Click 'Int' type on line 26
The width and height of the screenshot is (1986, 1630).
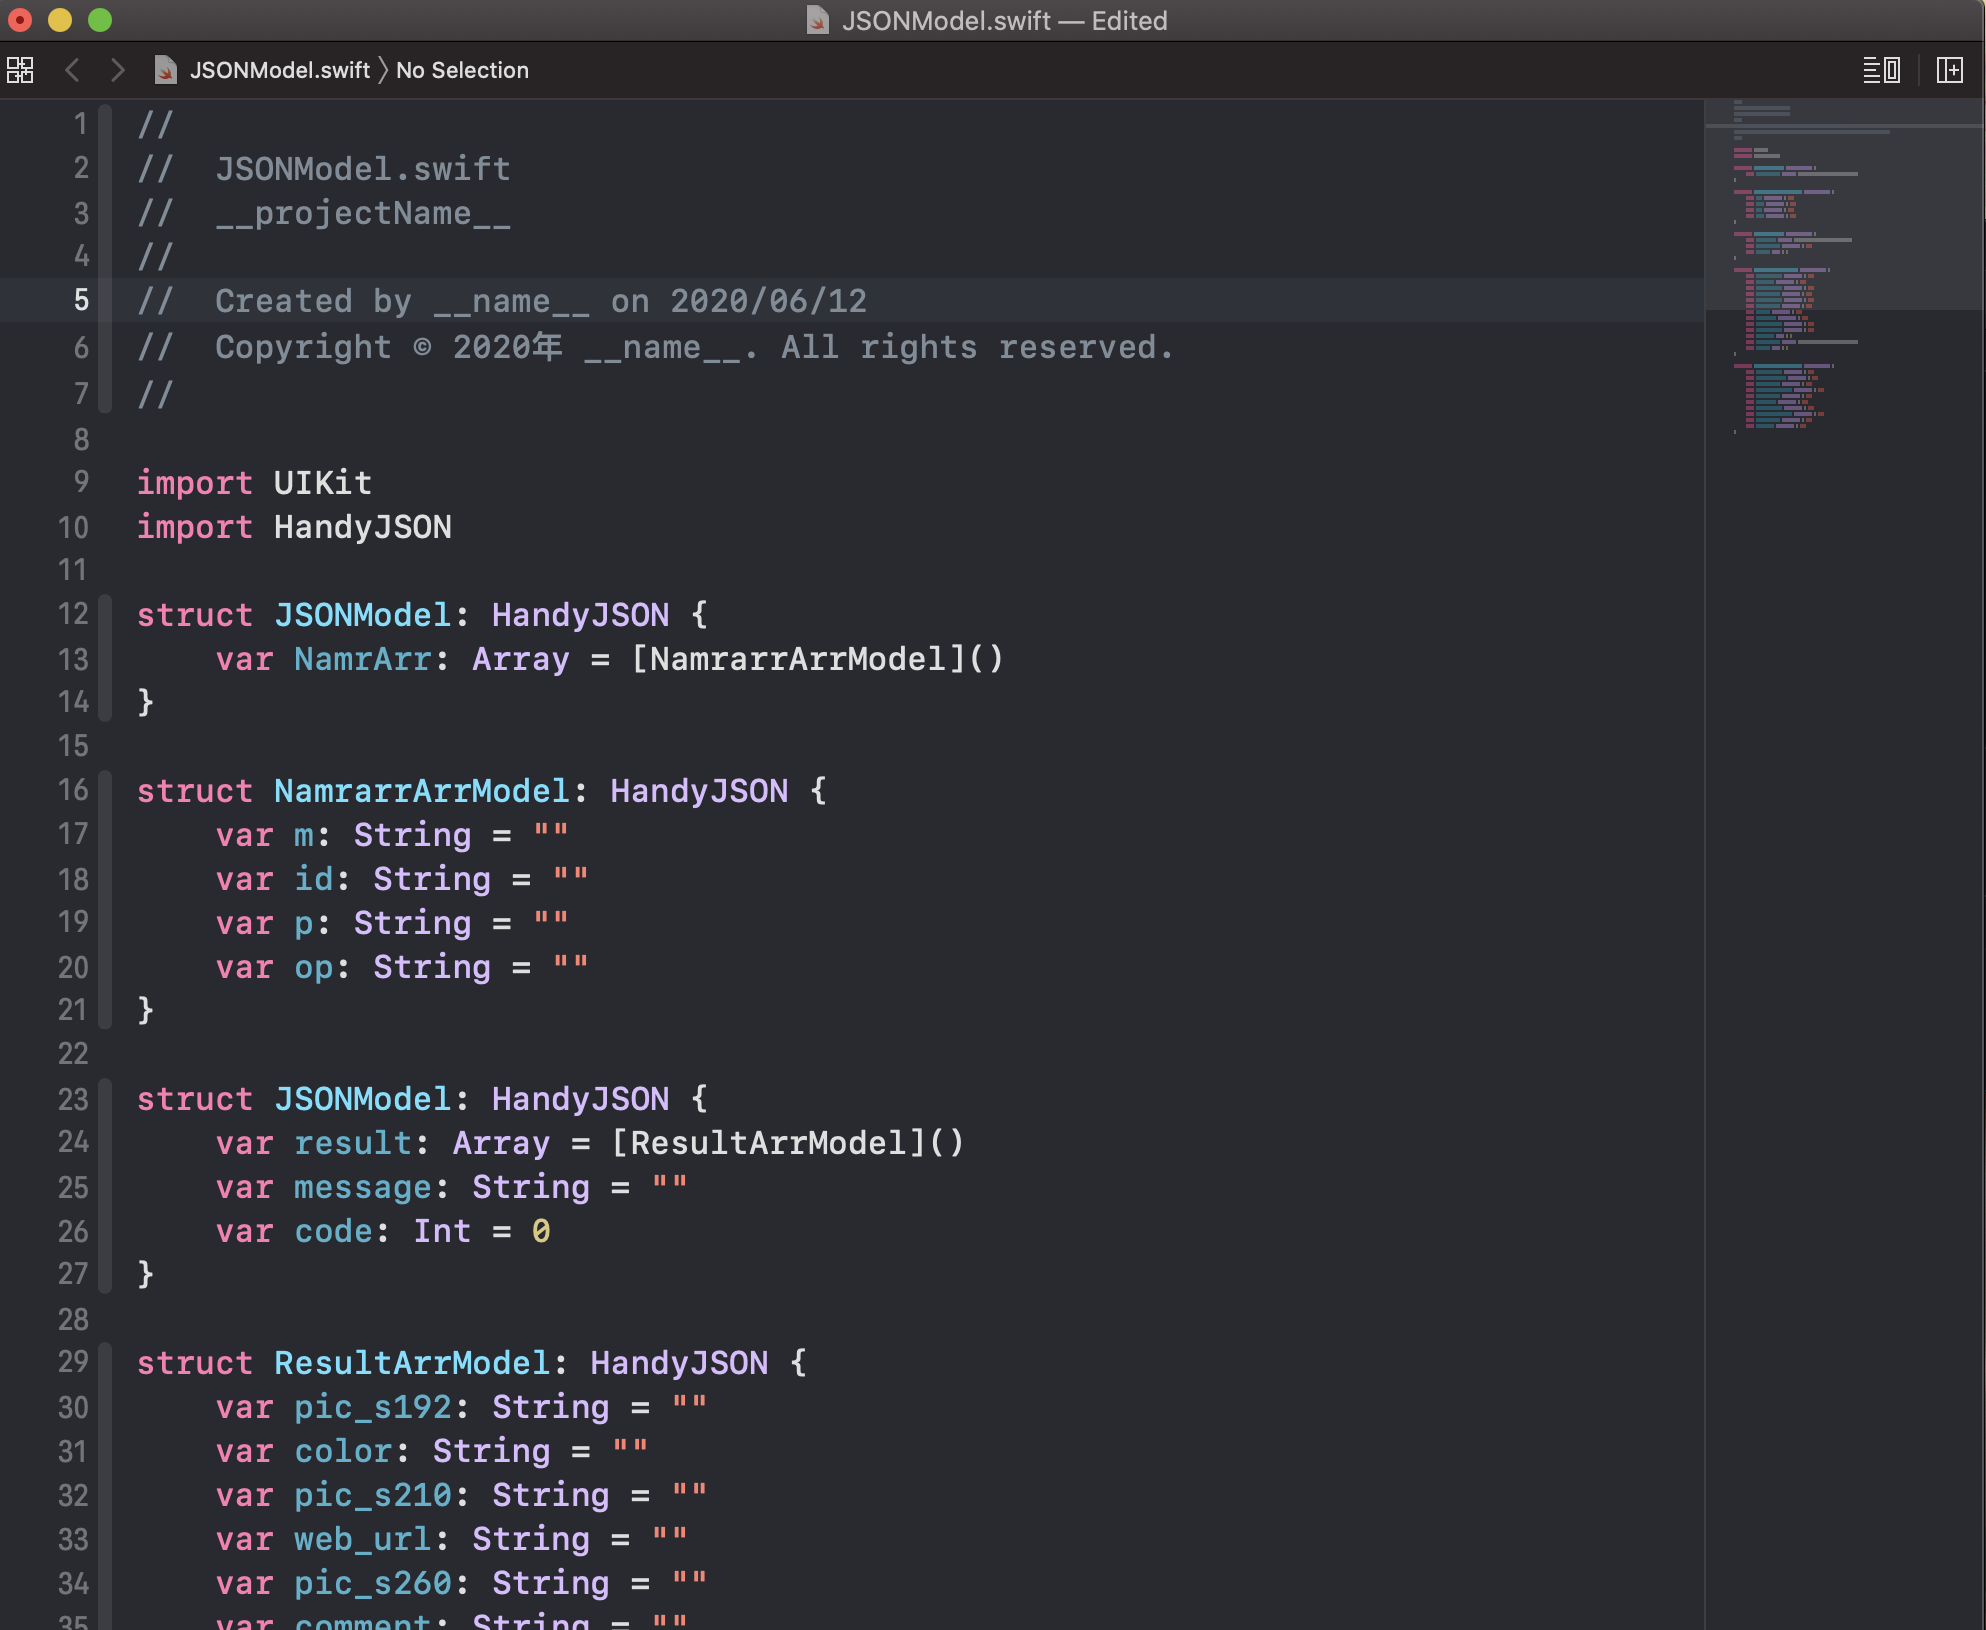click(442, 1230)
